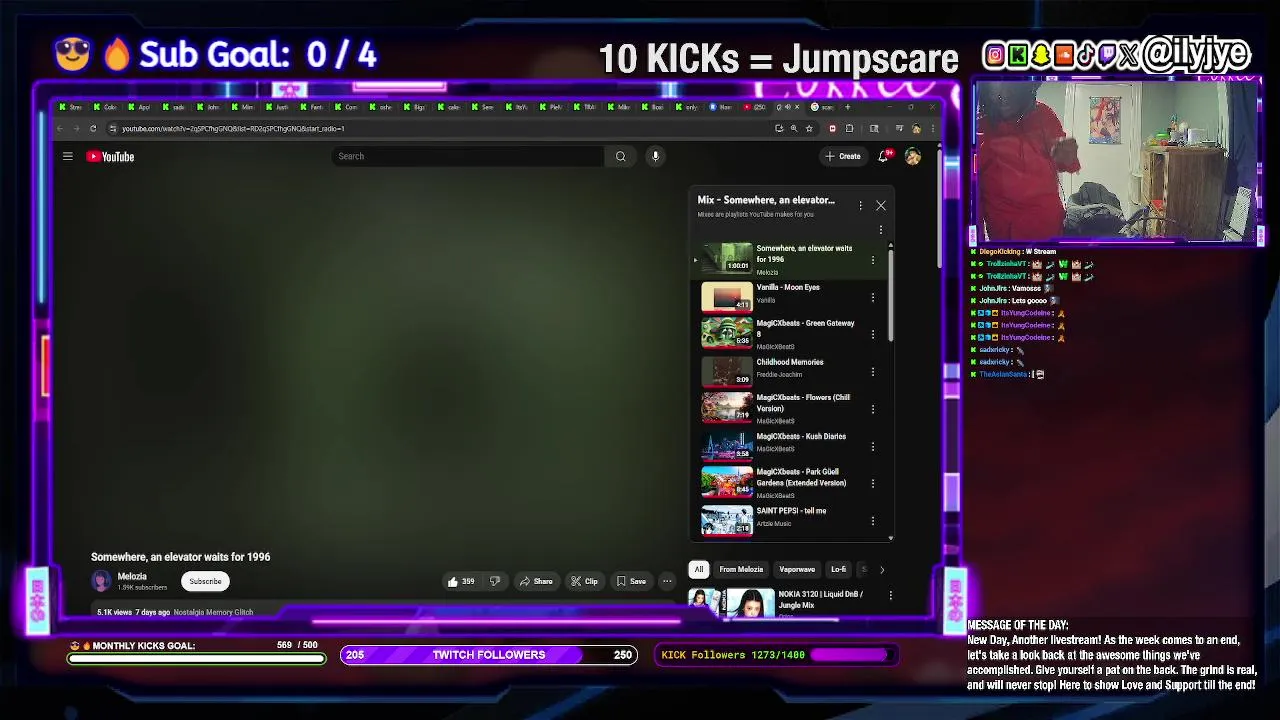1280x720 pixels.
Task: Open the Create button
Action: point(843,156)
